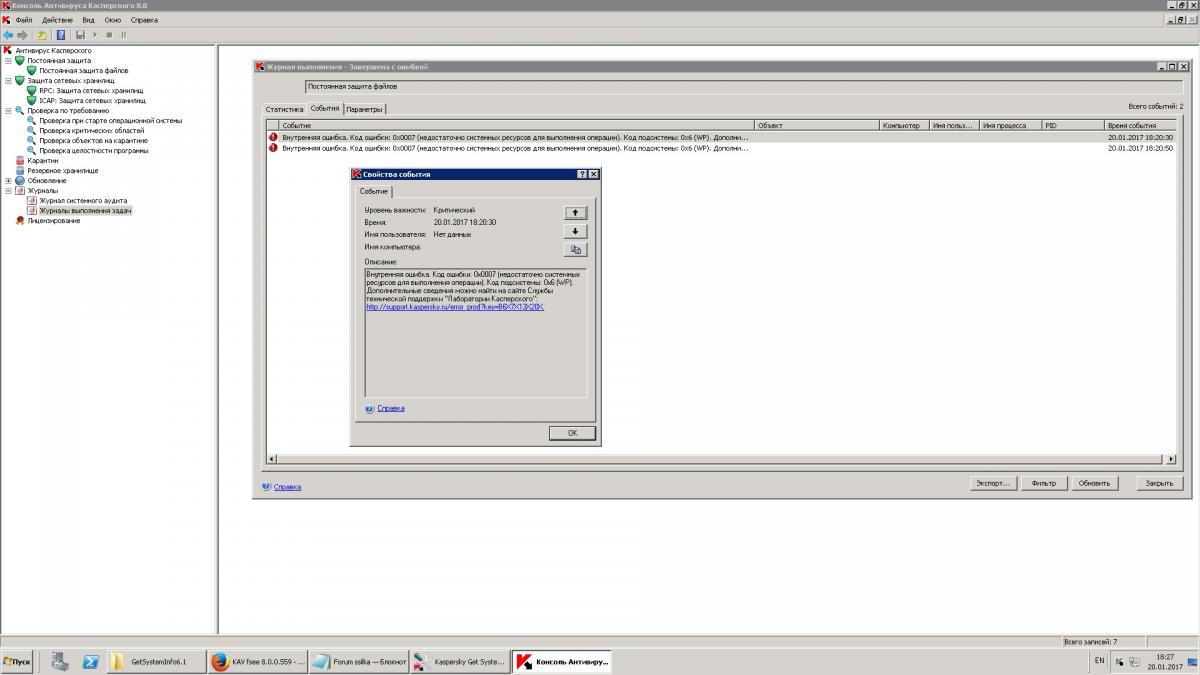Switch to Firefox "KAV fsee 8.0.0.559" taskbar item
Viewport: 1200px width, 675px height.
[257, 662]
